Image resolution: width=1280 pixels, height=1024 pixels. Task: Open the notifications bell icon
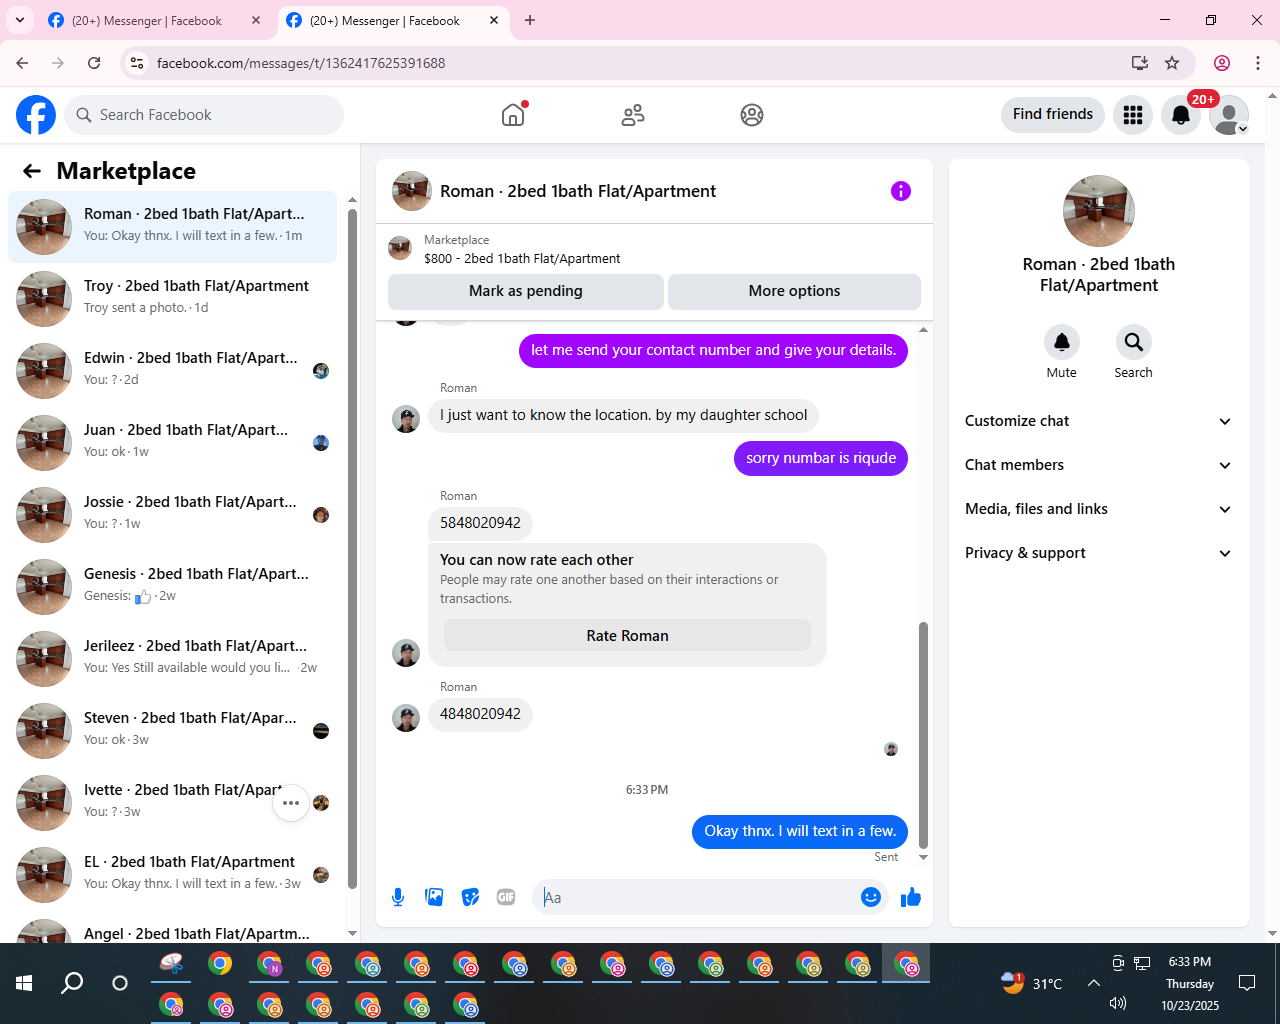pyautogui.click(x=1181, y=115)
